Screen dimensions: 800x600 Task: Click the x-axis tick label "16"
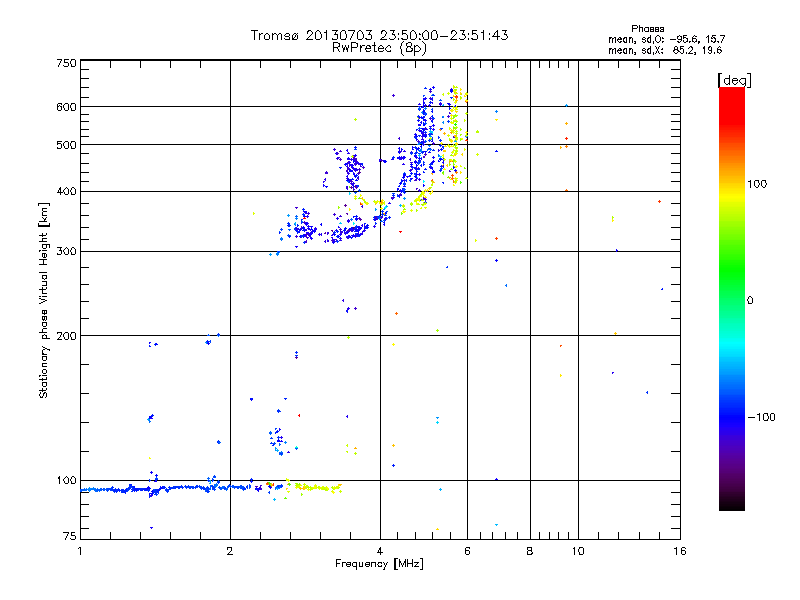coord(680,551)
